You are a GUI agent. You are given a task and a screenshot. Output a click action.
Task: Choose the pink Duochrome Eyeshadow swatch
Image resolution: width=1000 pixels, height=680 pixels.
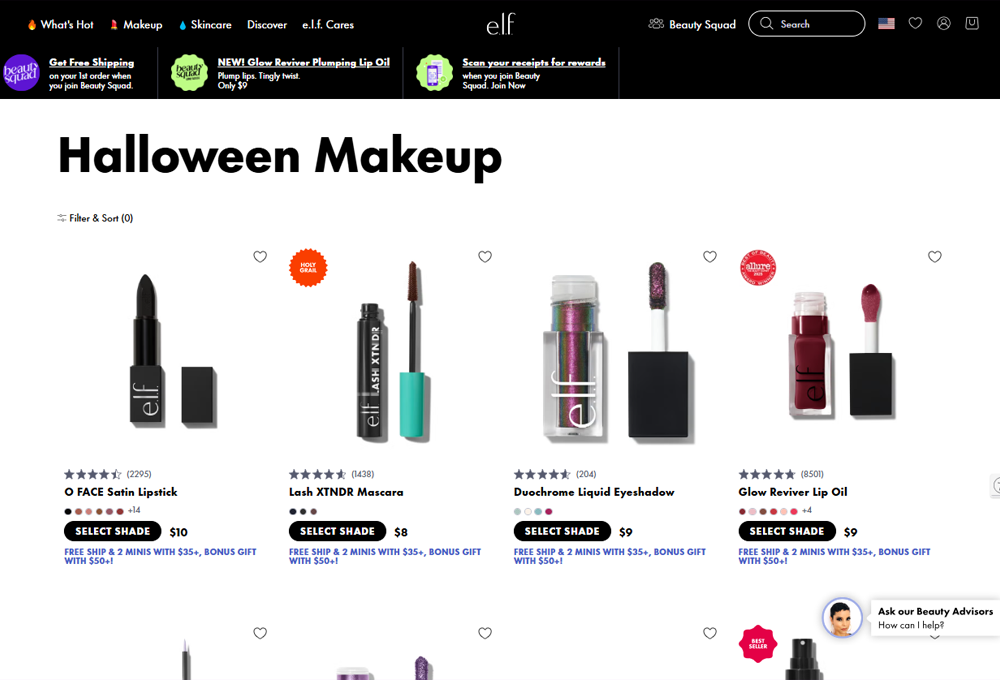coord(548,512)
